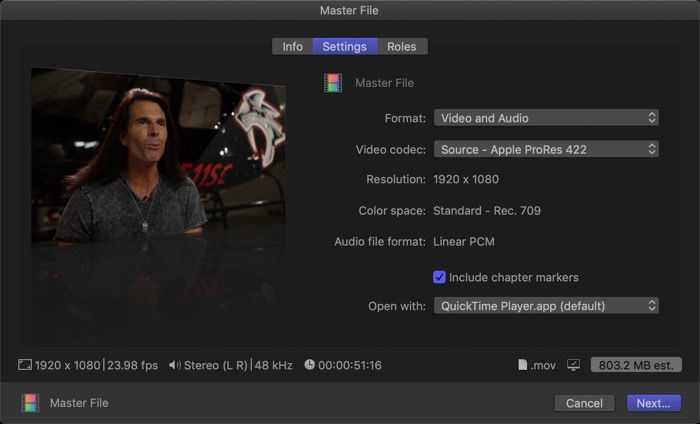Click the Master File filmstrip icon beside settings

coord(333,83)
